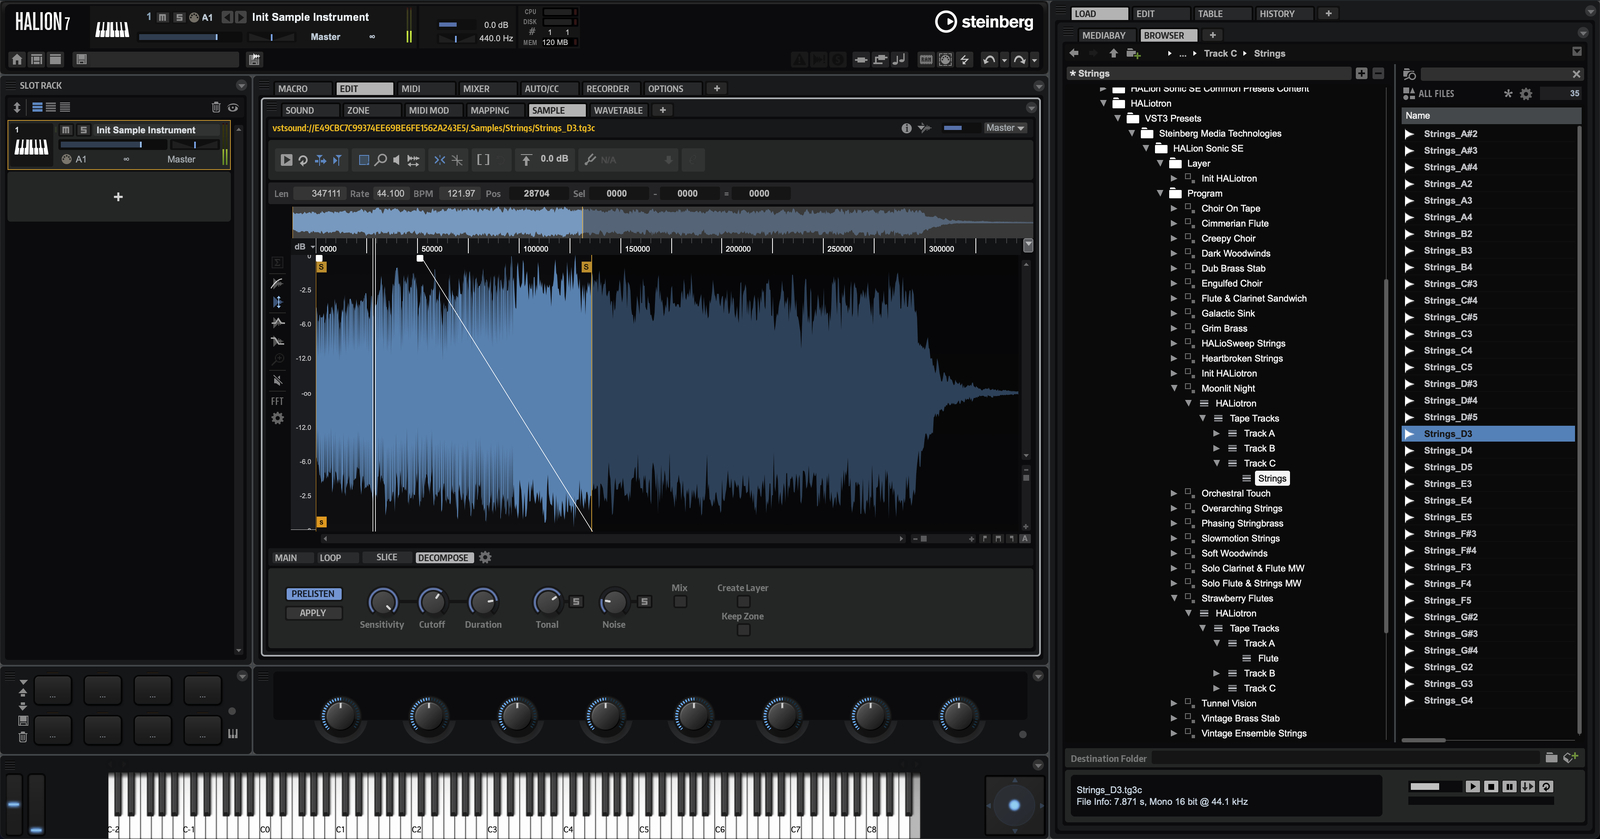Stop the browser preview playback

(x=1491, y=787)
